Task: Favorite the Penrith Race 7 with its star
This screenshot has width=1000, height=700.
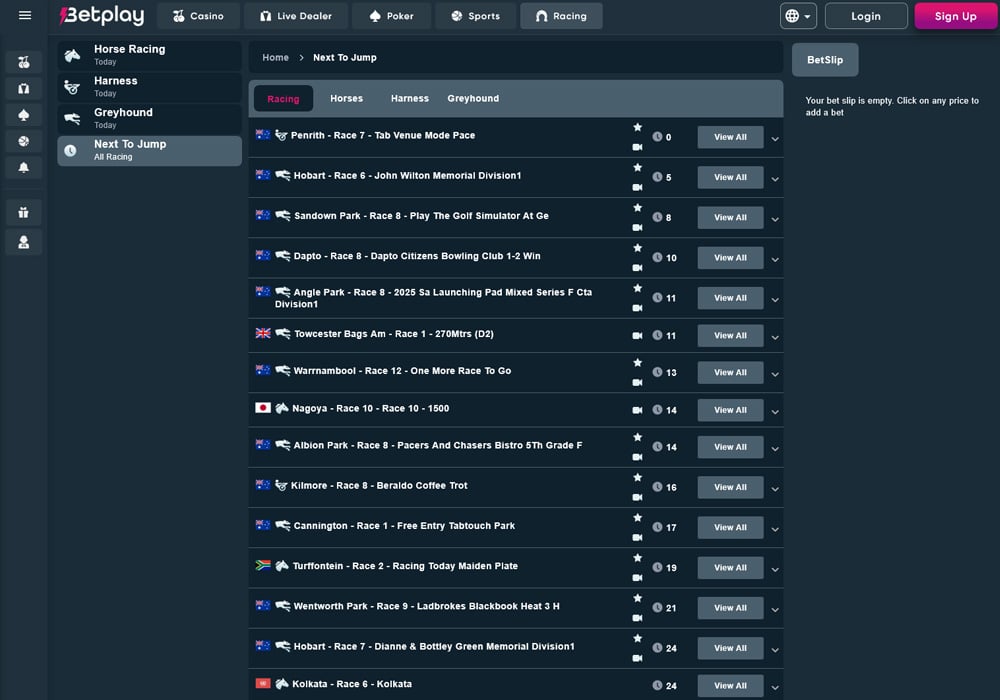Action: 637,127
